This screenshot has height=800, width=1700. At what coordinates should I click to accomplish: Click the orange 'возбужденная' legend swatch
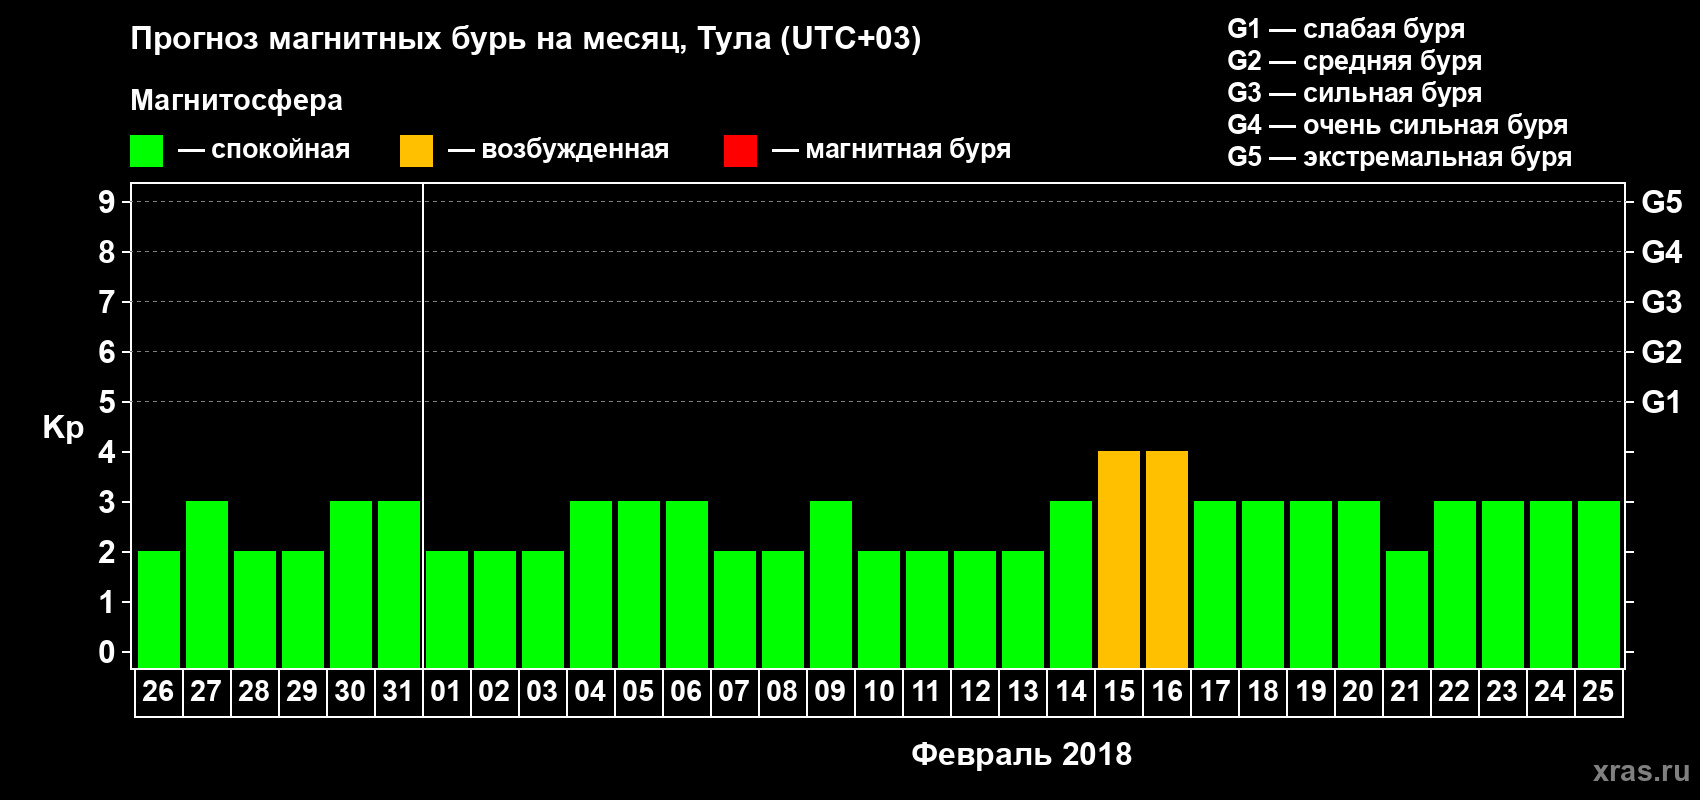(x=416, y=151)
